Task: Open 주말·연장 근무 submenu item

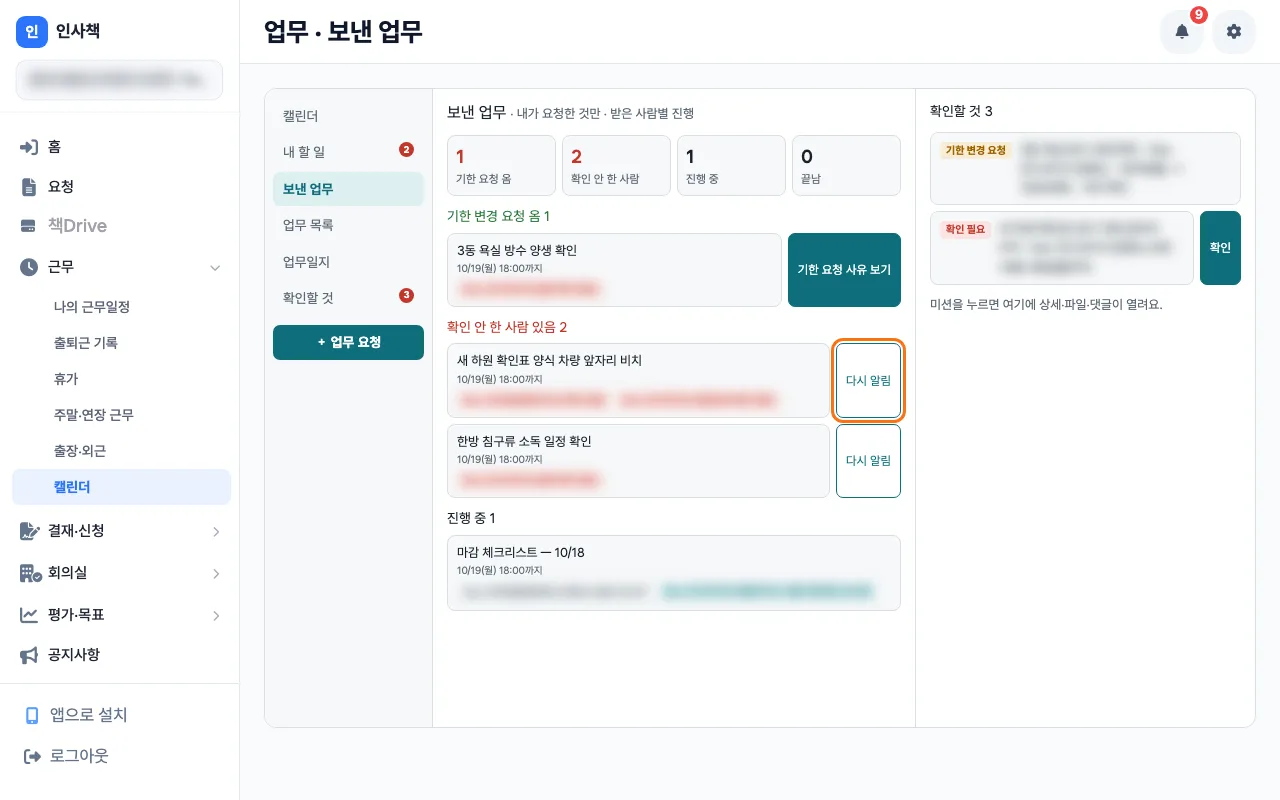Action: tap(121, 415)
